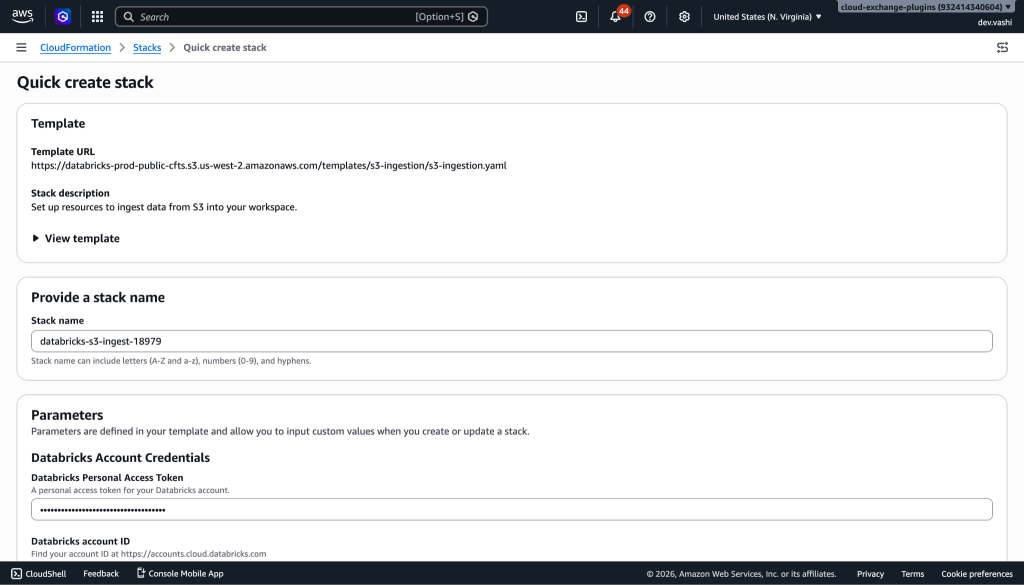This screenshot has height=585, width=1024.
Task: Click the Template URL text
Action: pos(268,165)
